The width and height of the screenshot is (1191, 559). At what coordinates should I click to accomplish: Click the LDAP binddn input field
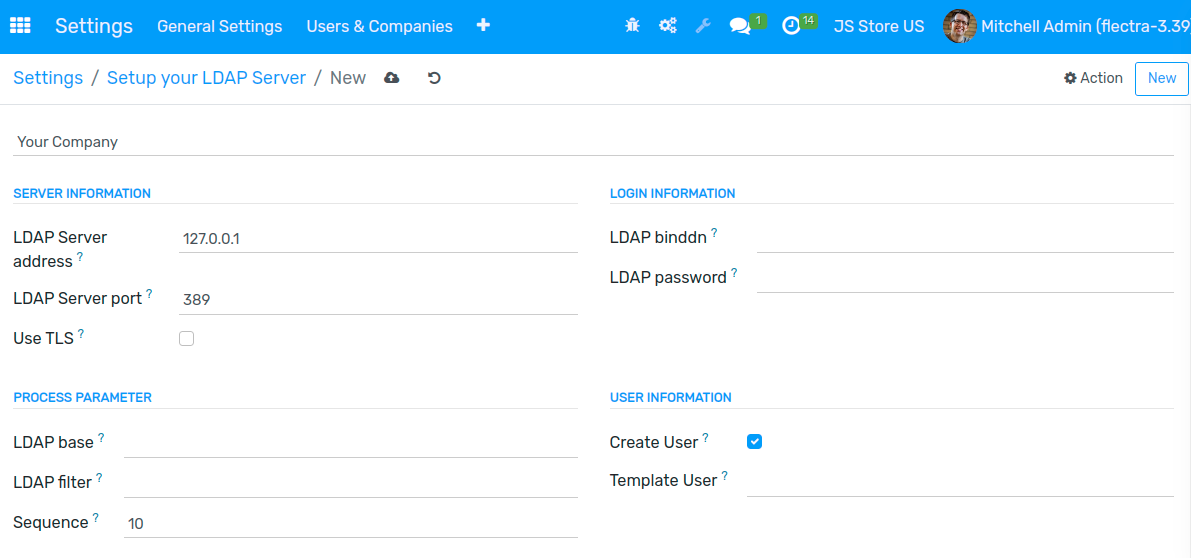tap(965, 238)
